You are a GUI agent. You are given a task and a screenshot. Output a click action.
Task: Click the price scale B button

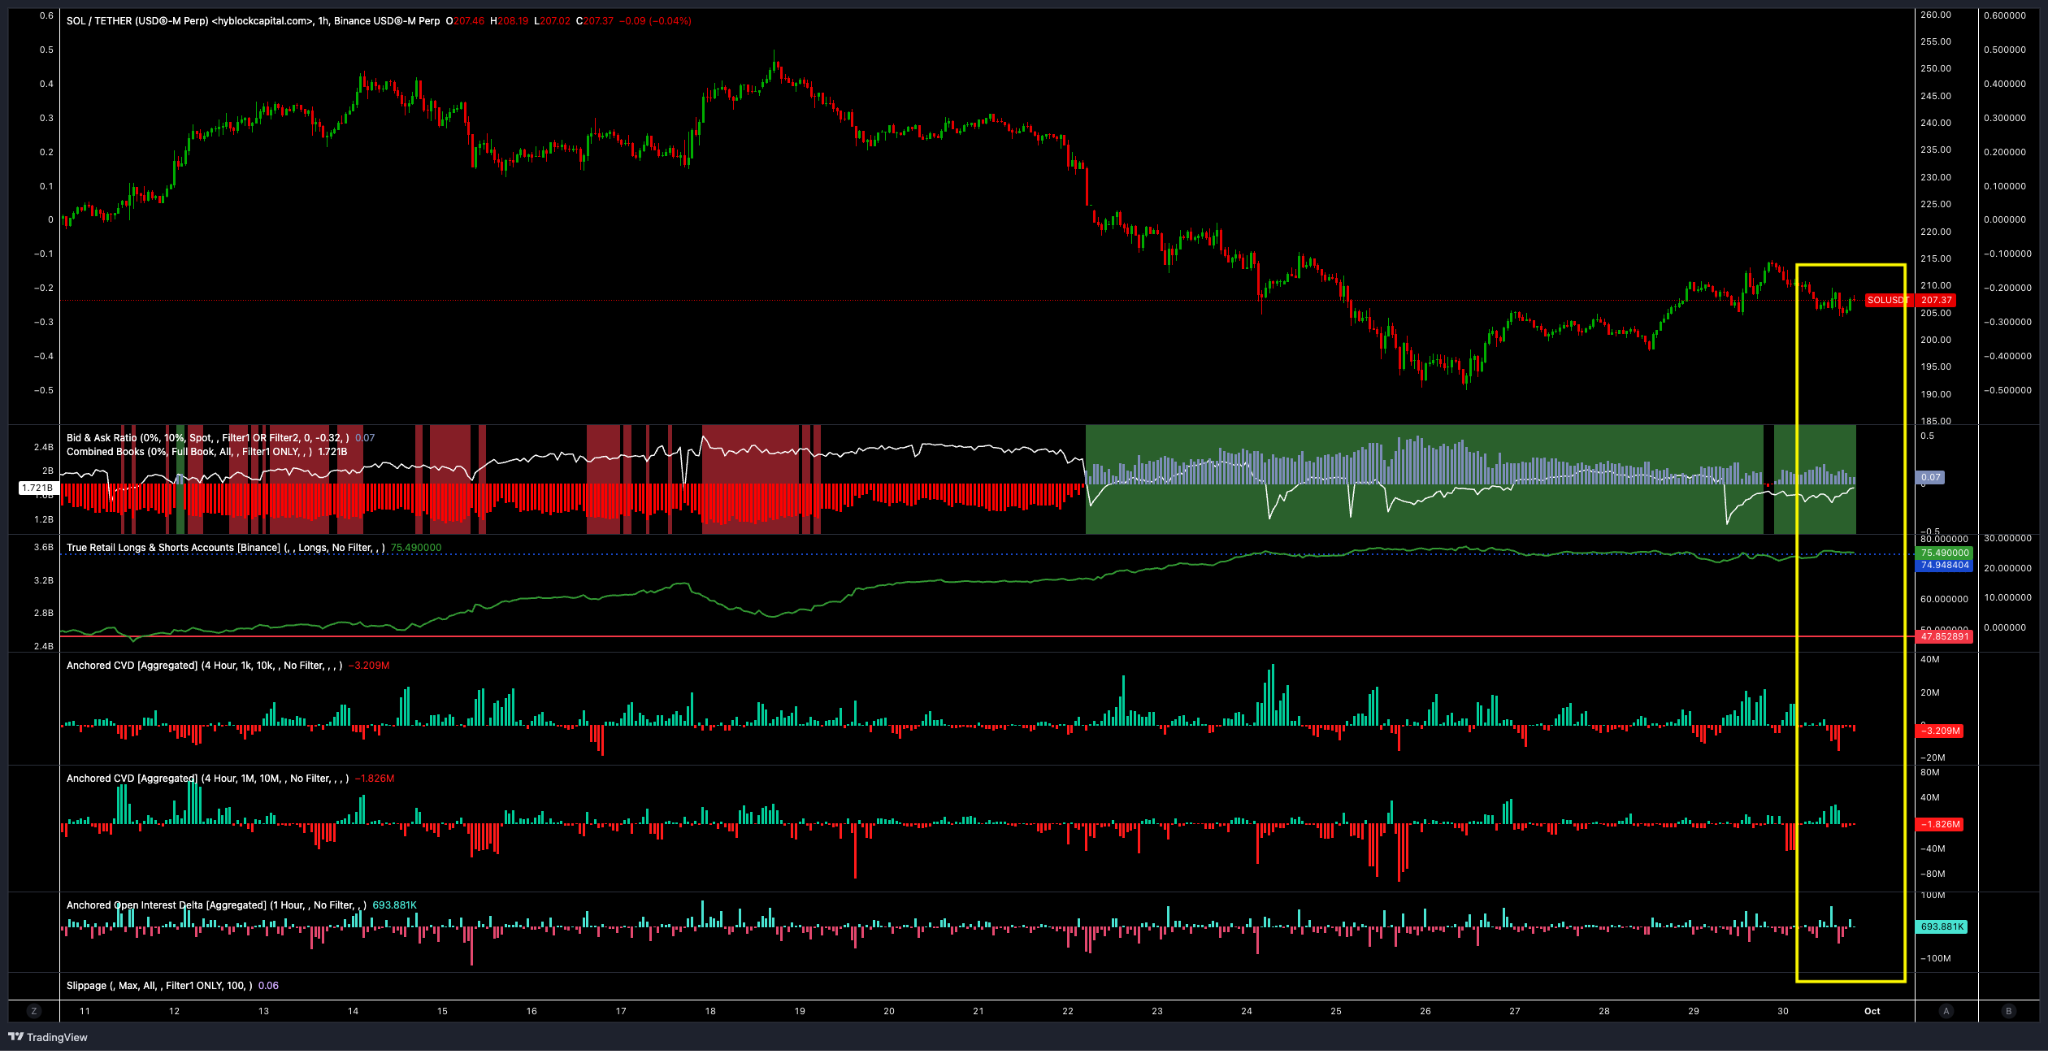pos(2007,1011)
